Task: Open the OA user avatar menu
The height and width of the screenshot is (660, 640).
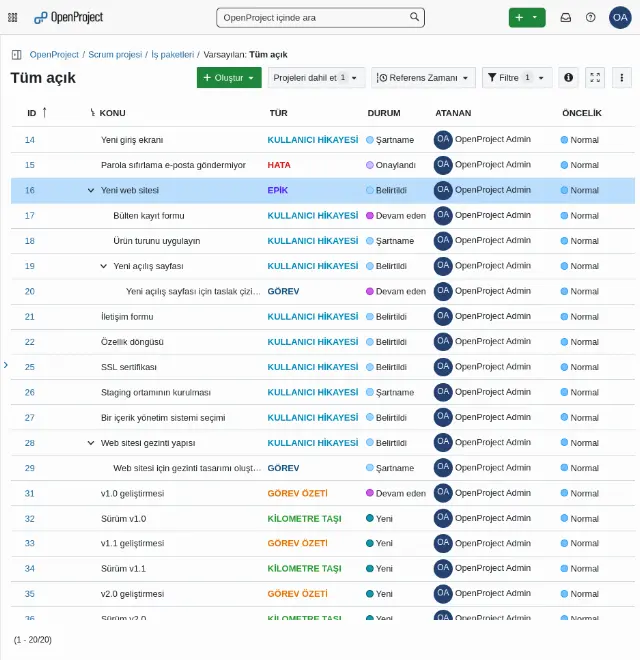Action: tap(620, 18)
